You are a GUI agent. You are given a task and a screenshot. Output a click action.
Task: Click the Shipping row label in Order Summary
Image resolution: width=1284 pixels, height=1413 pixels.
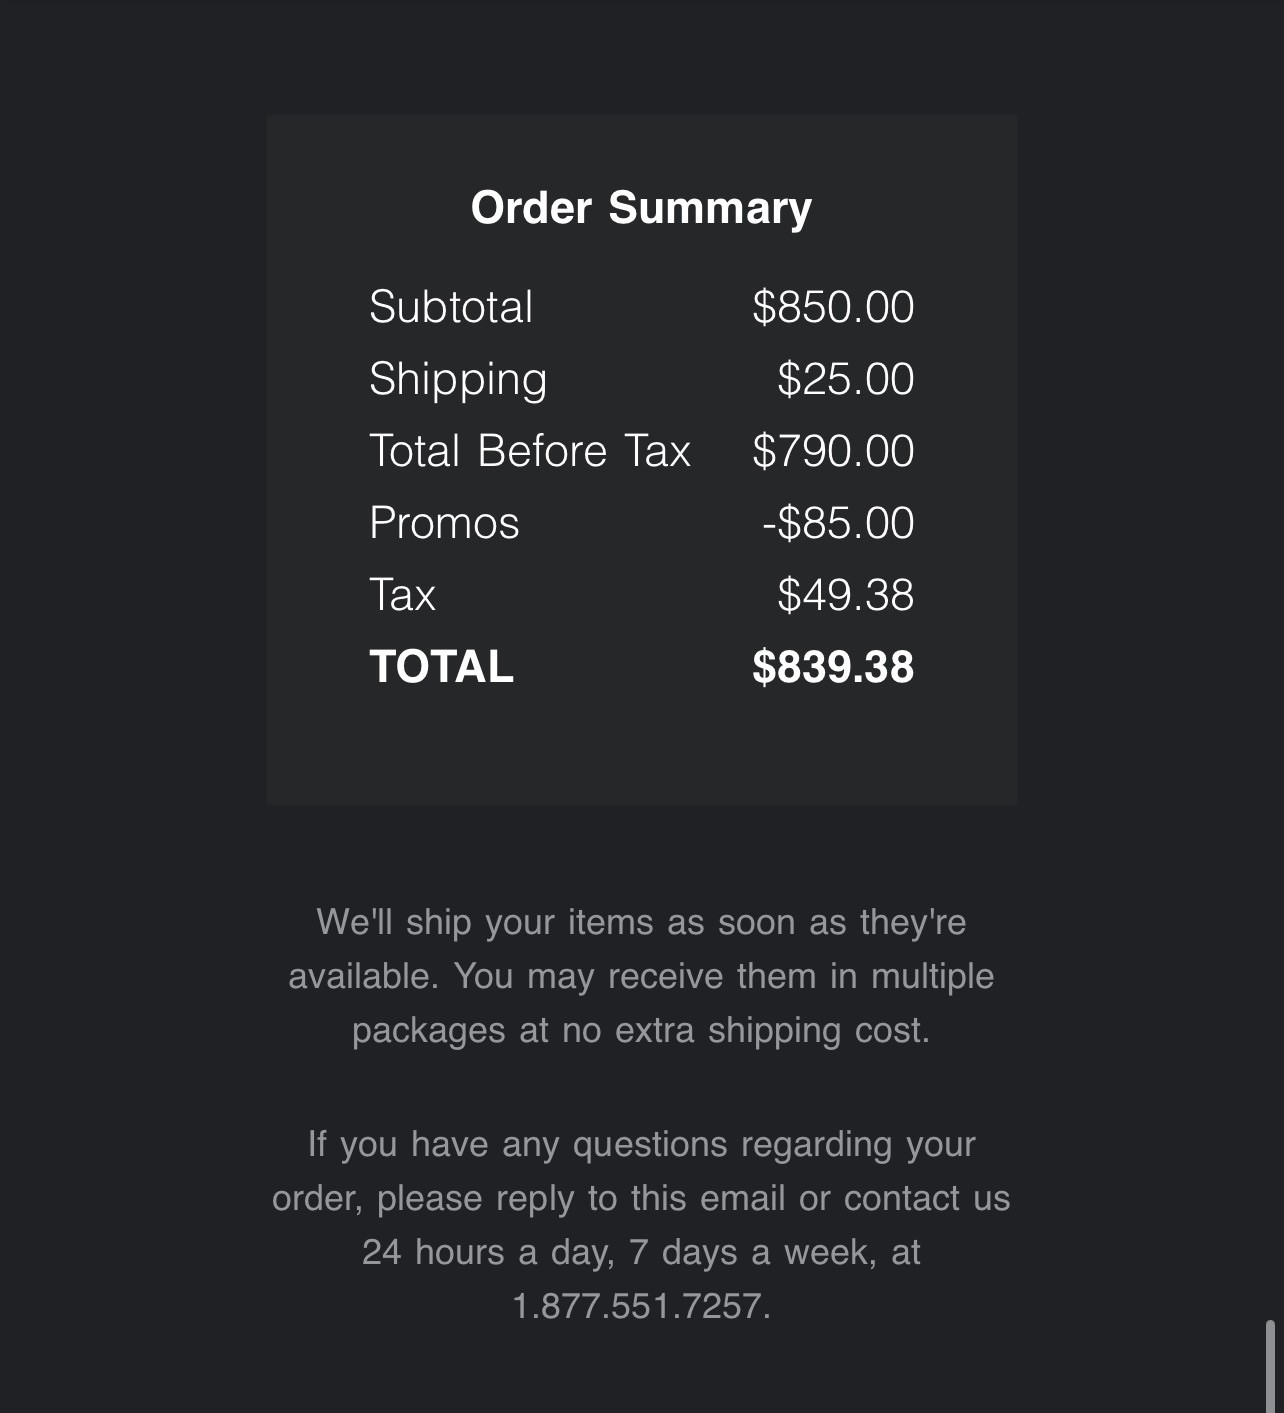[458, 380]
